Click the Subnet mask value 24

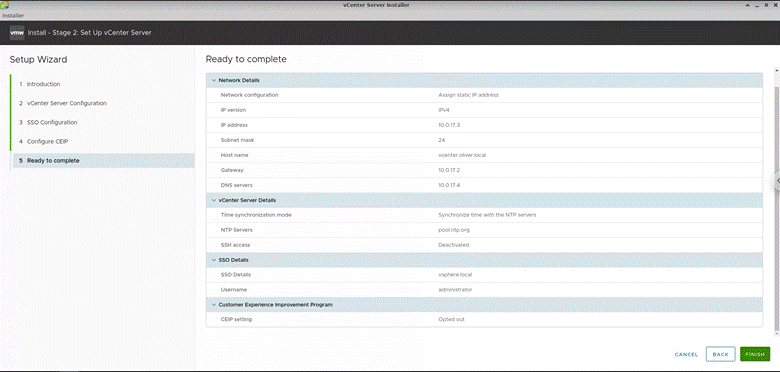pyautogui.click(x=442, y=140)
